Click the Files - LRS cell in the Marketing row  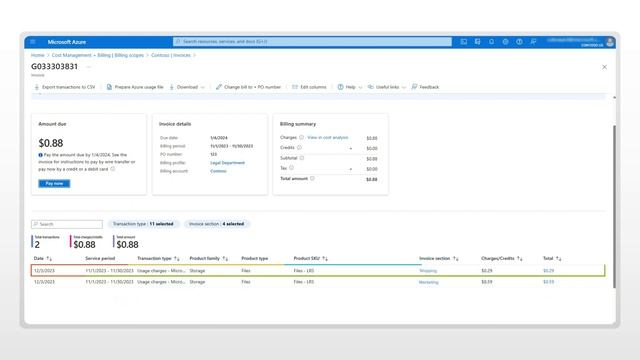(x=304, y=282)
